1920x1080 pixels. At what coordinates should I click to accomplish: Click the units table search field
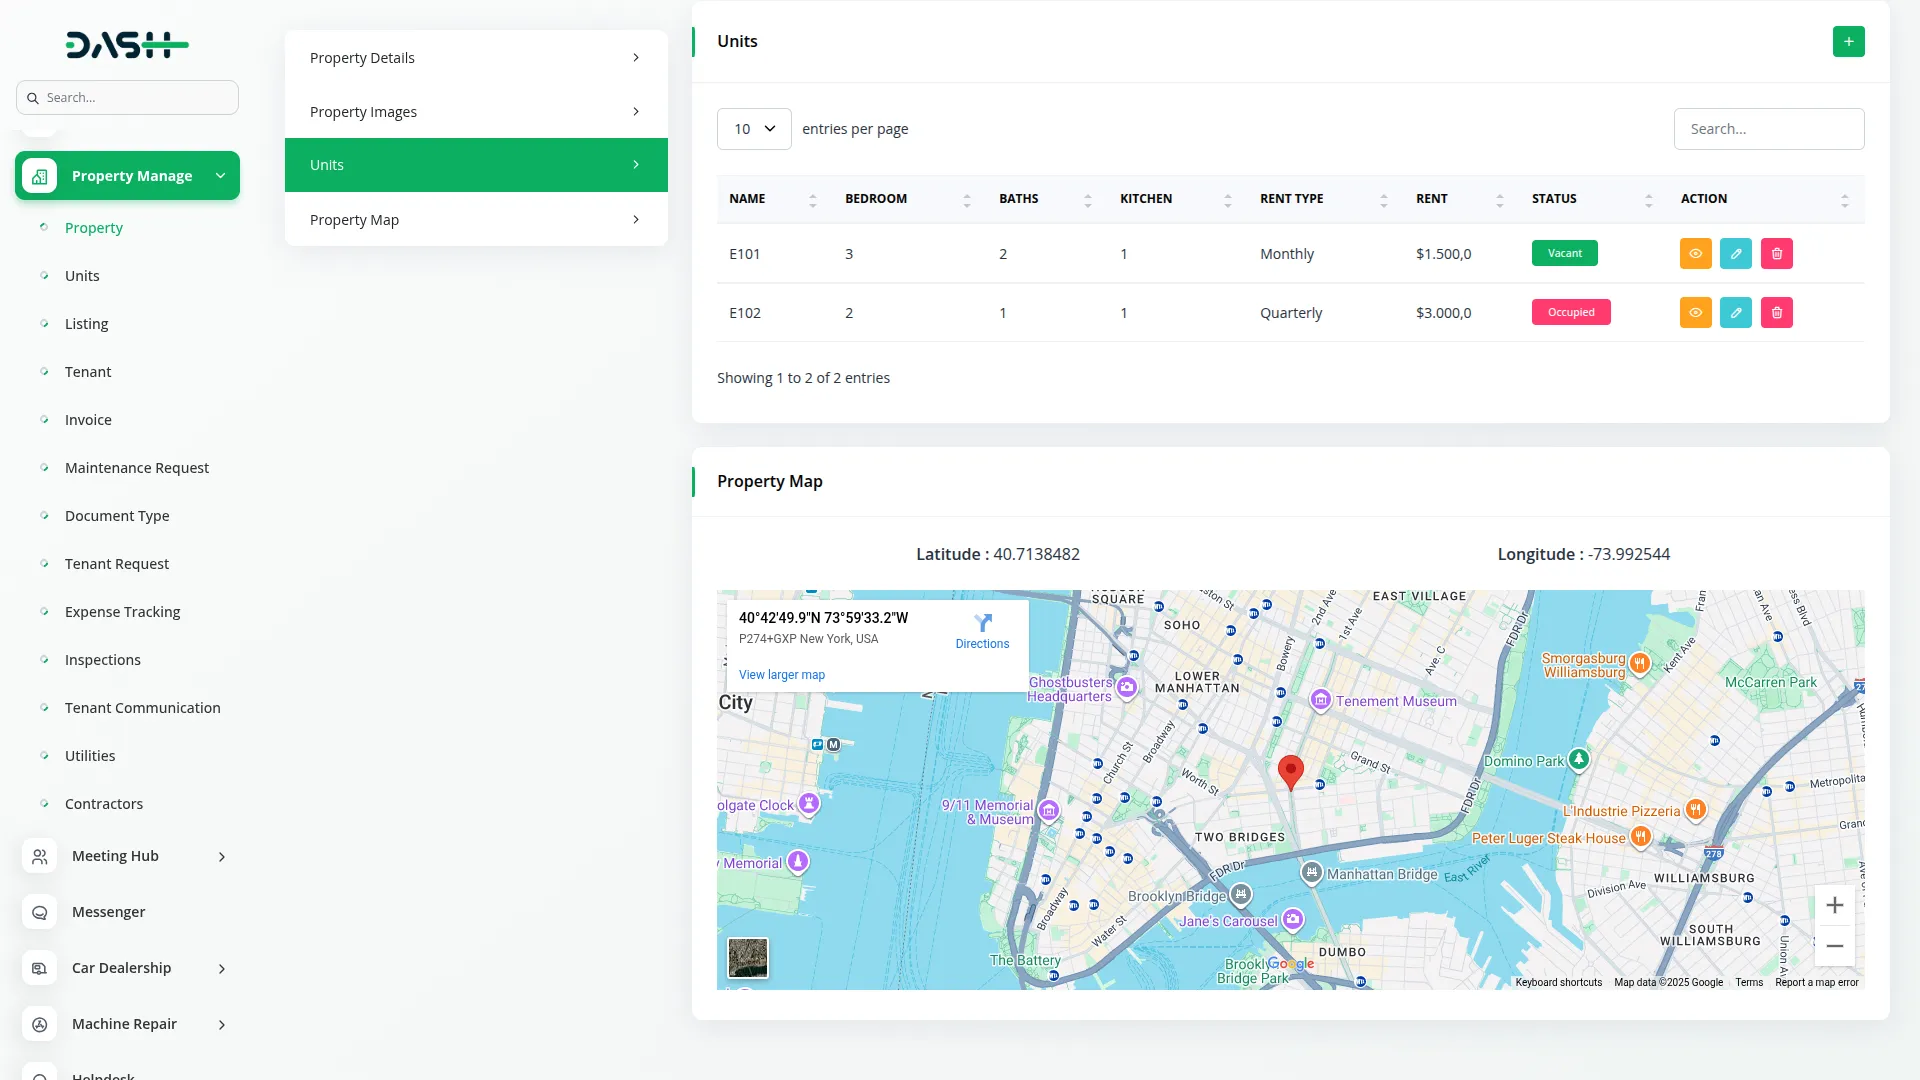1768,129
